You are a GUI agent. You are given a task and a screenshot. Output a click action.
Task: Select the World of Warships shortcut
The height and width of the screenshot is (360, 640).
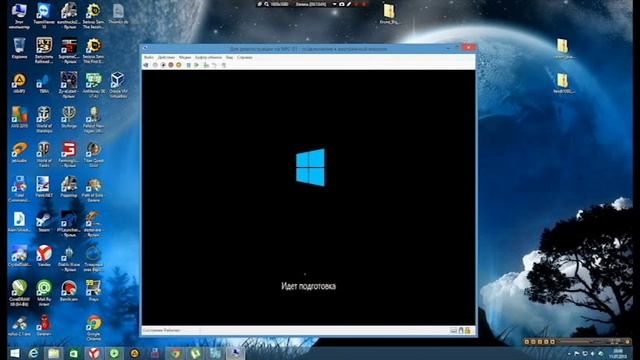click(44, 119)
